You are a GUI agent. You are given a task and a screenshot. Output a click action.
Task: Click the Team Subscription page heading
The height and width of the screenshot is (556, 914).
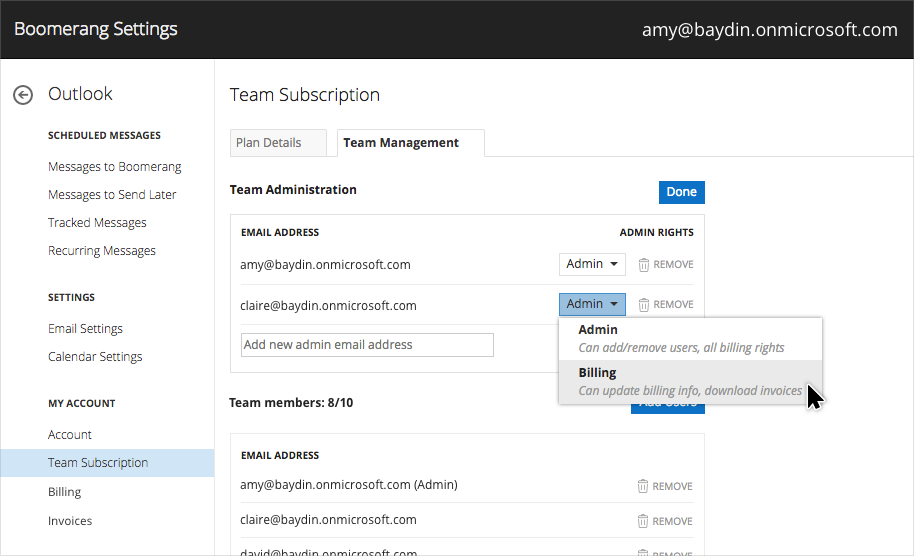(305, 95)
